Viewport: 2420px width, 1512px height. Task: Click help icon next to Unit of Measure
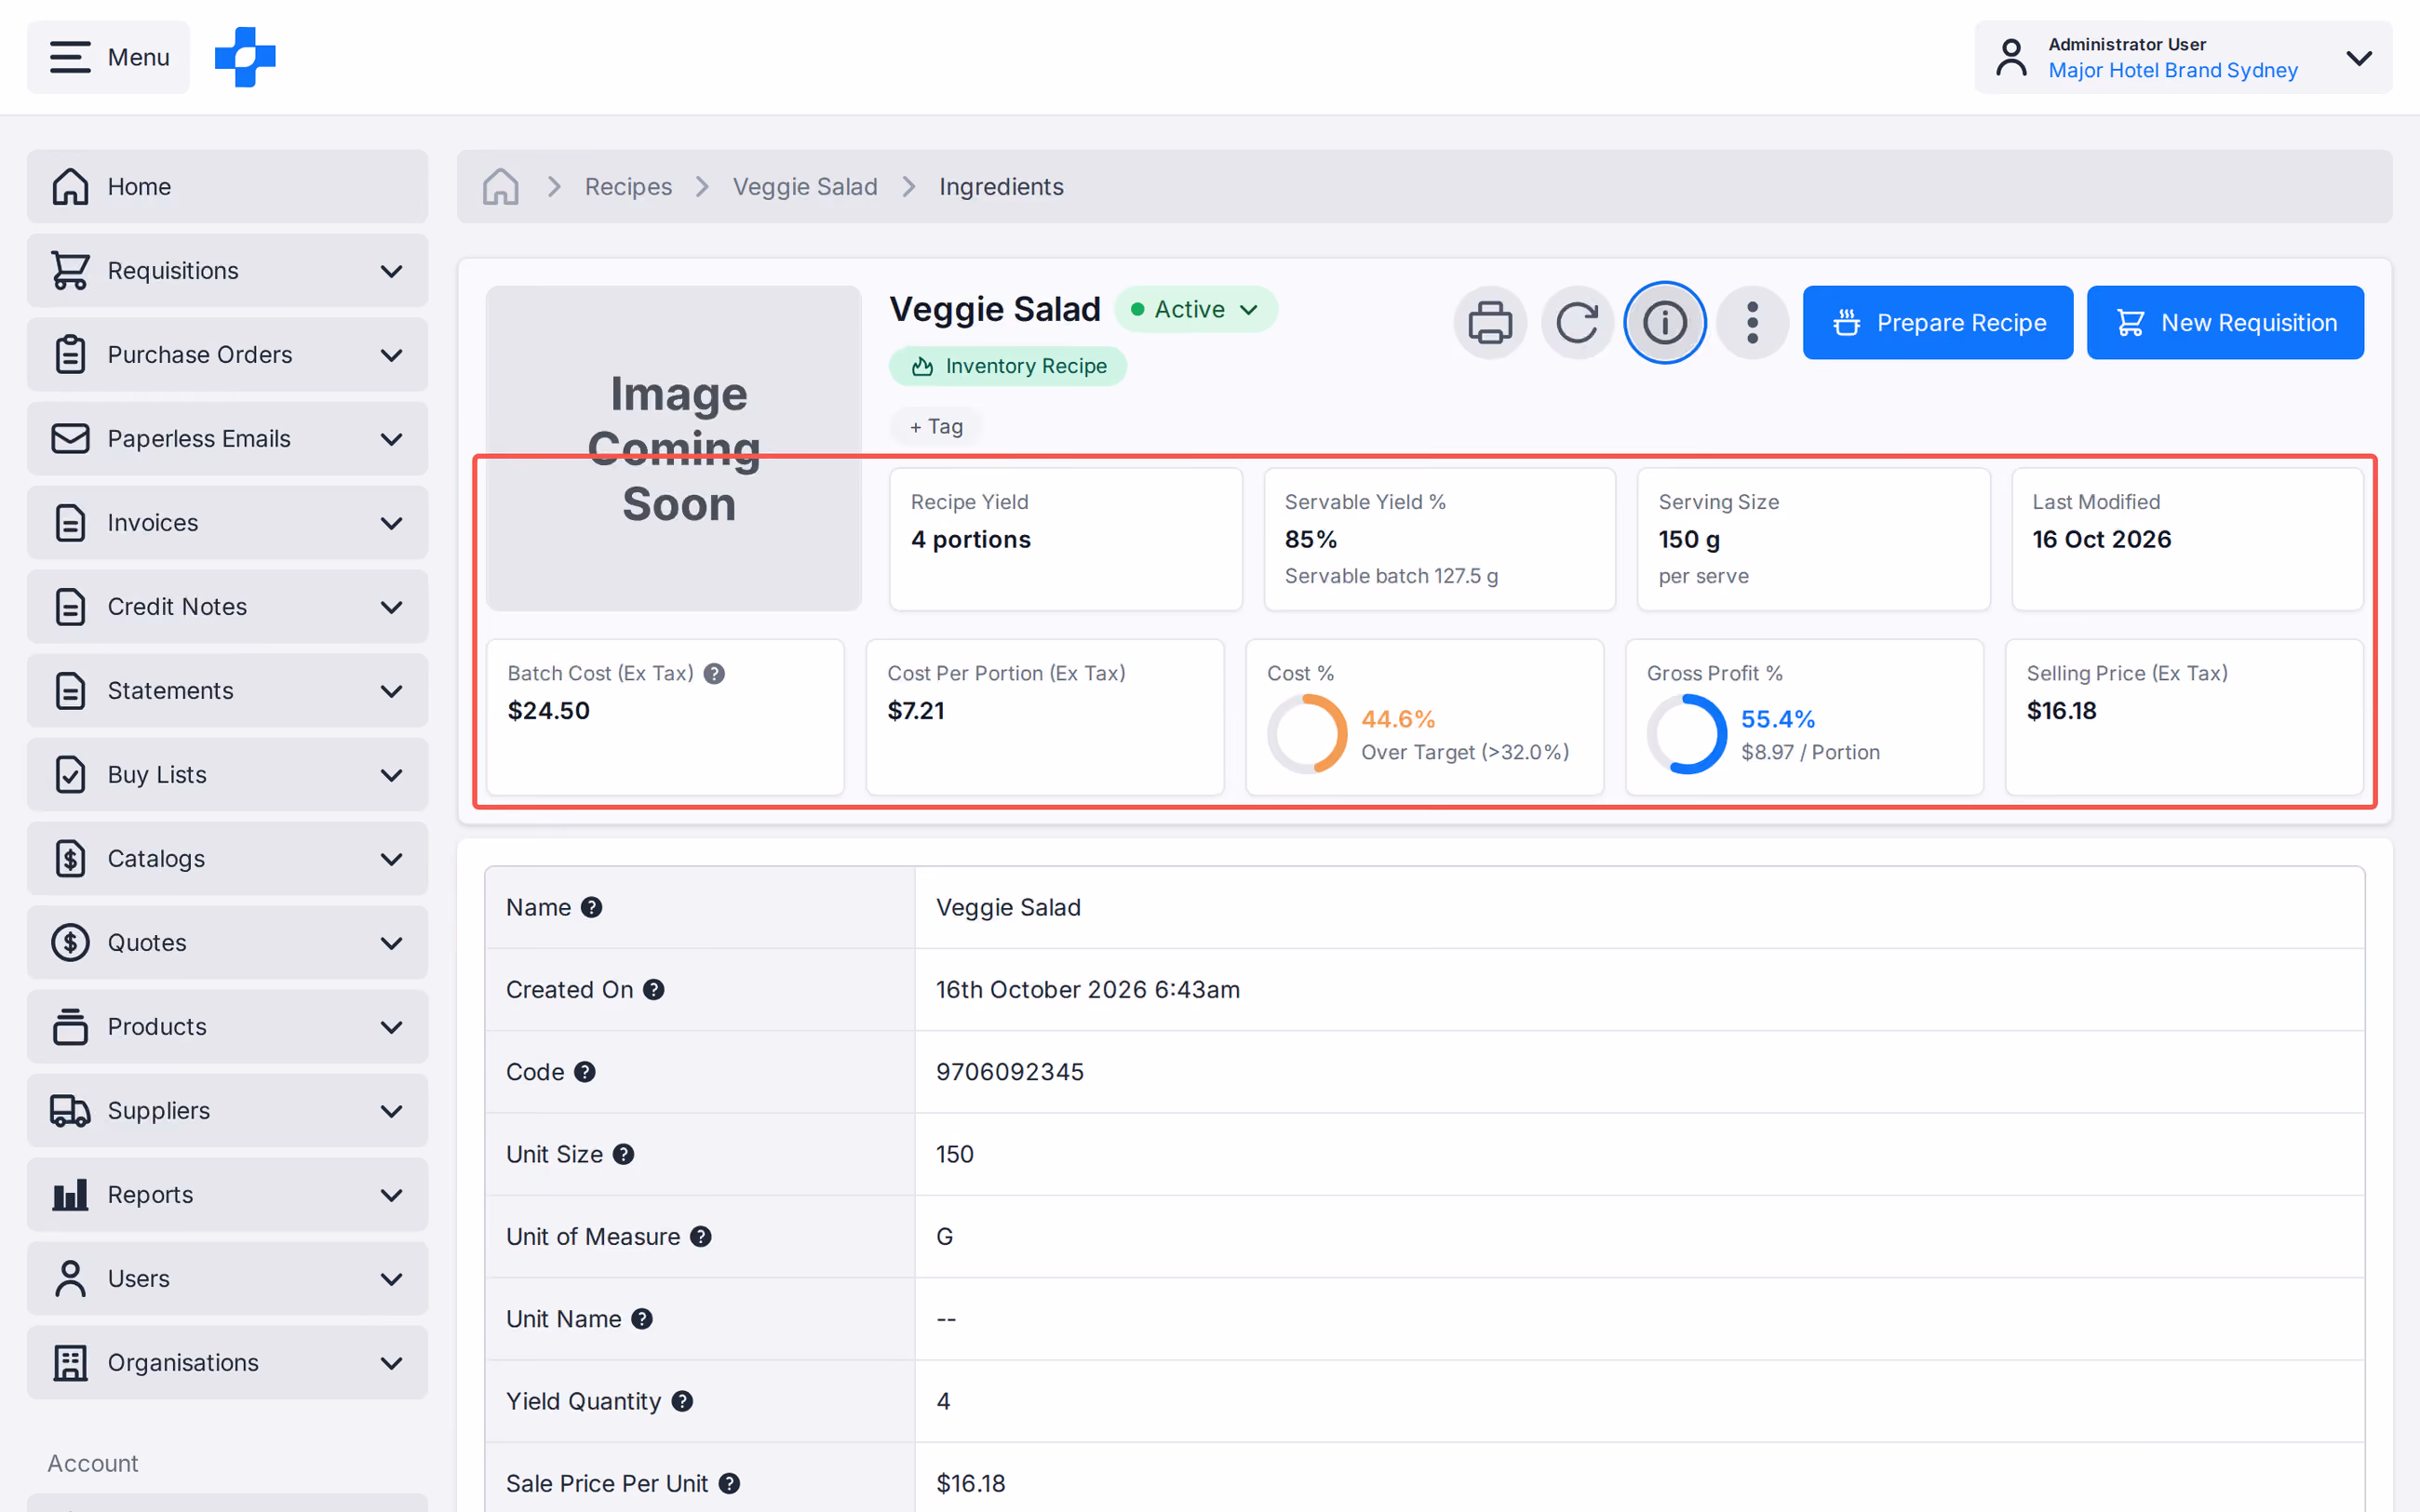(701, 1236)
